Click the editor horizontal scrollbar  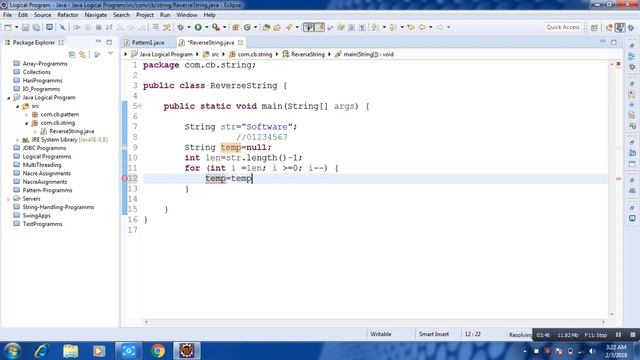point(374,322)
